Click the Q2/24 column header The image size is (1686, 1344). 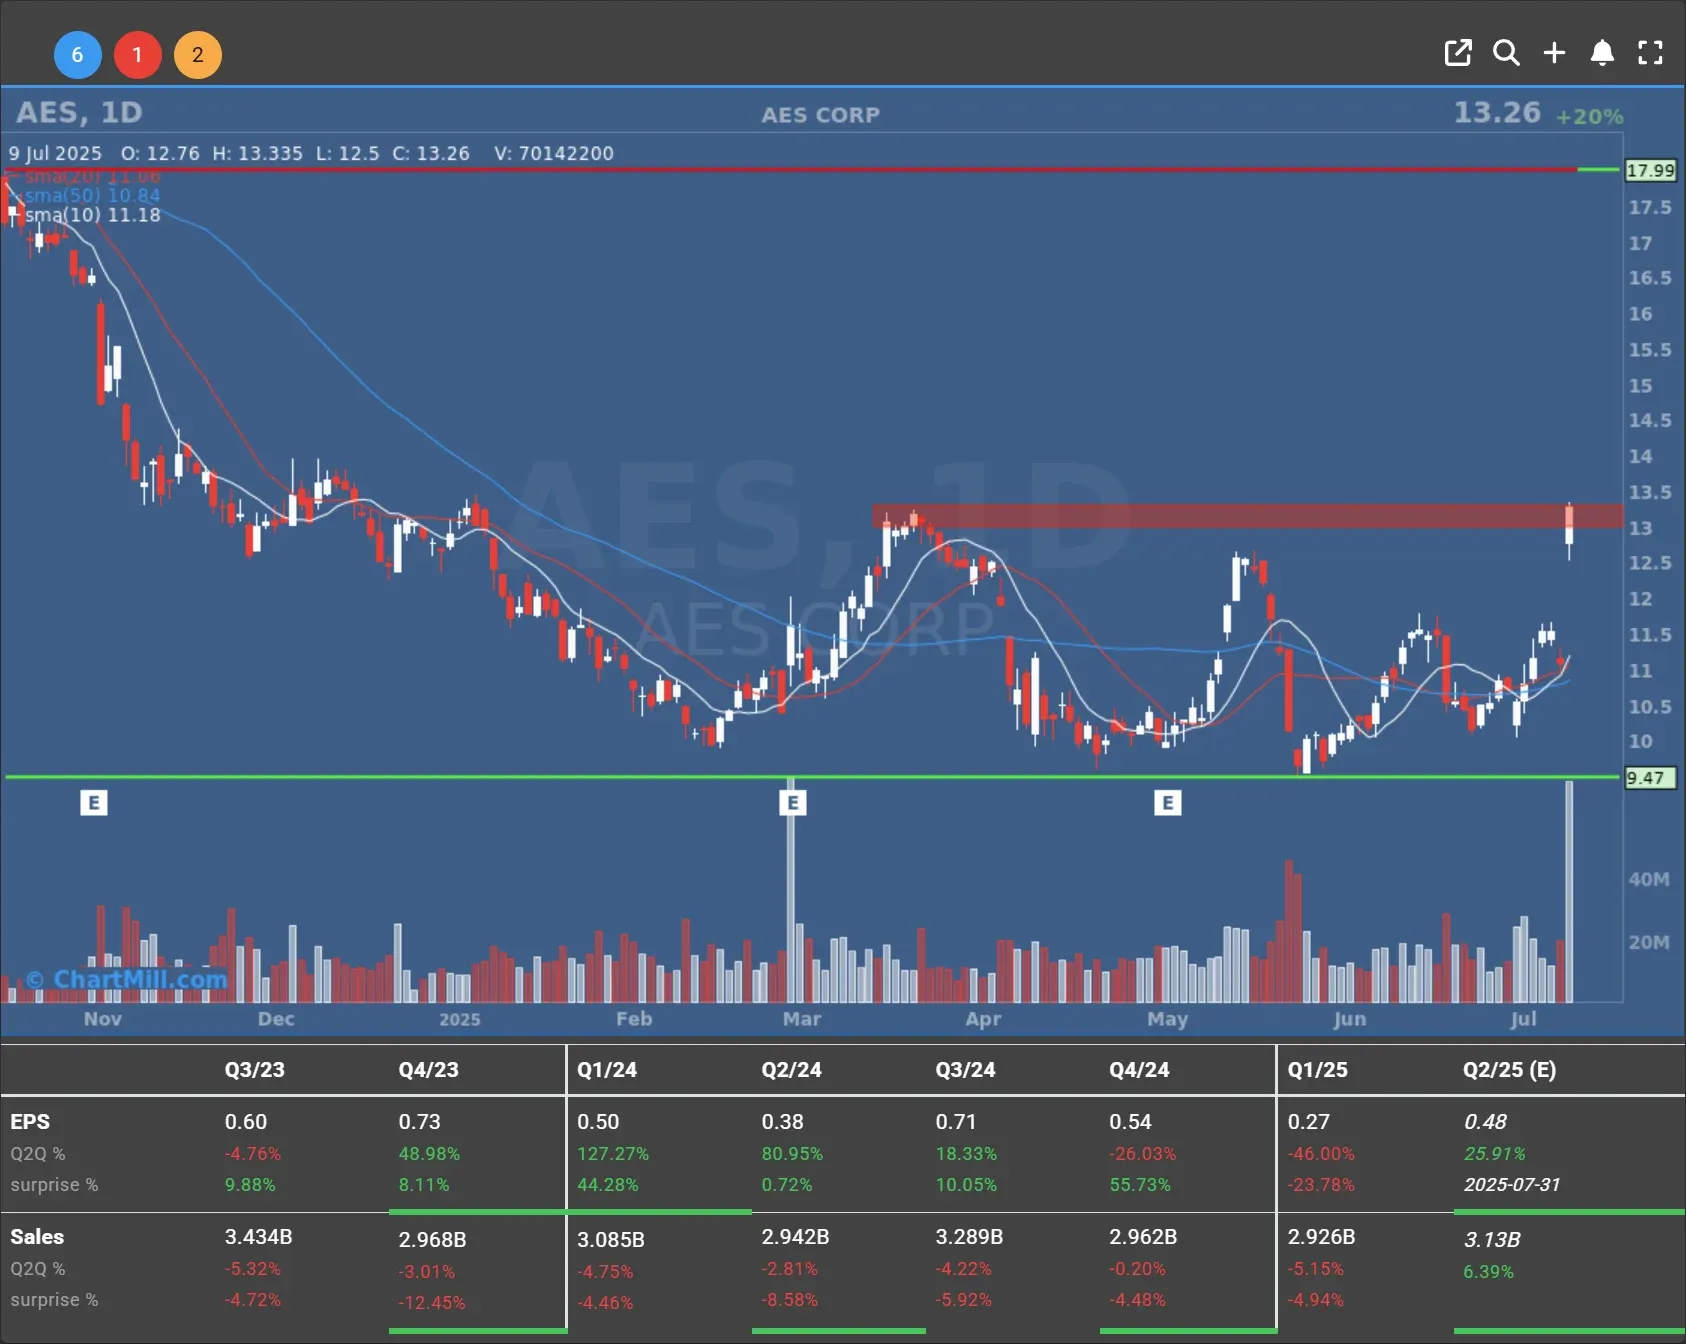click(x=791, y=1069)
